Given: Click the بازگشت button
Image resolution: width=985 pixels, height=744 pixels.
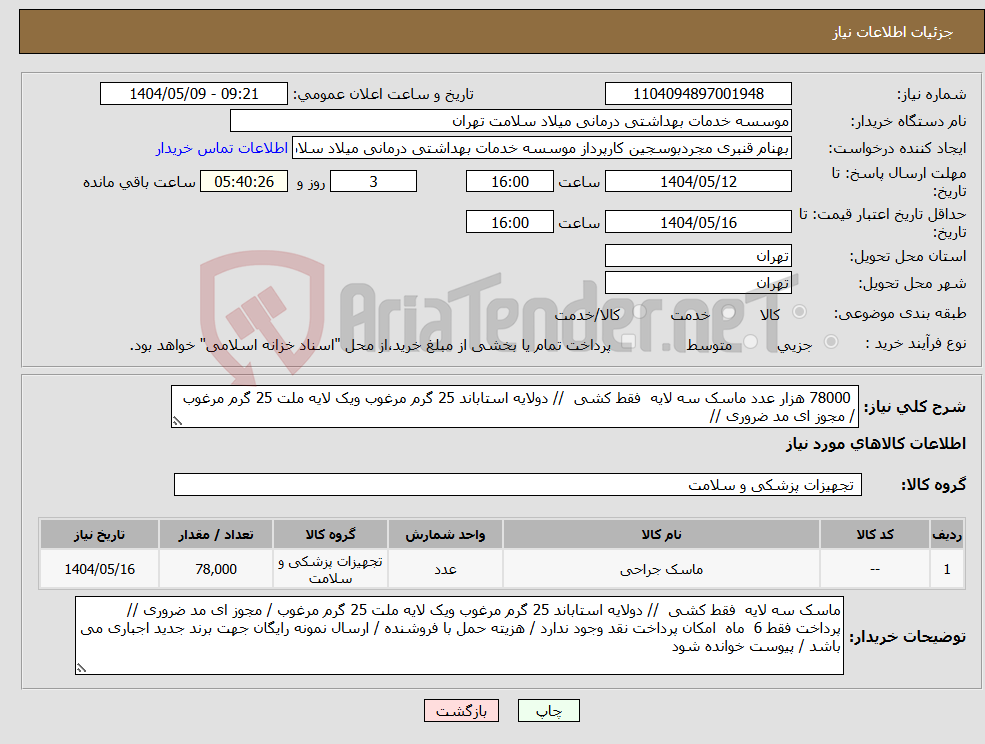Looking at the screenshot, I should coord(461,711).
